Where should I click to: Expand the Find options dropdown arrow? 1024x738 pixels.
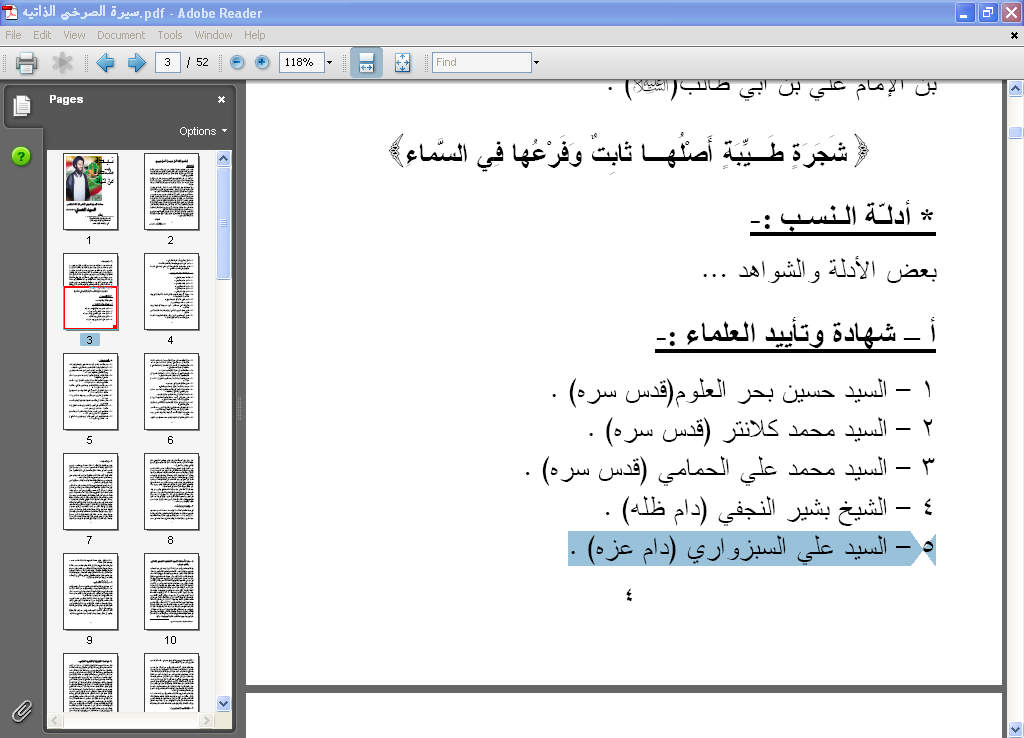[x=536, y=62]
